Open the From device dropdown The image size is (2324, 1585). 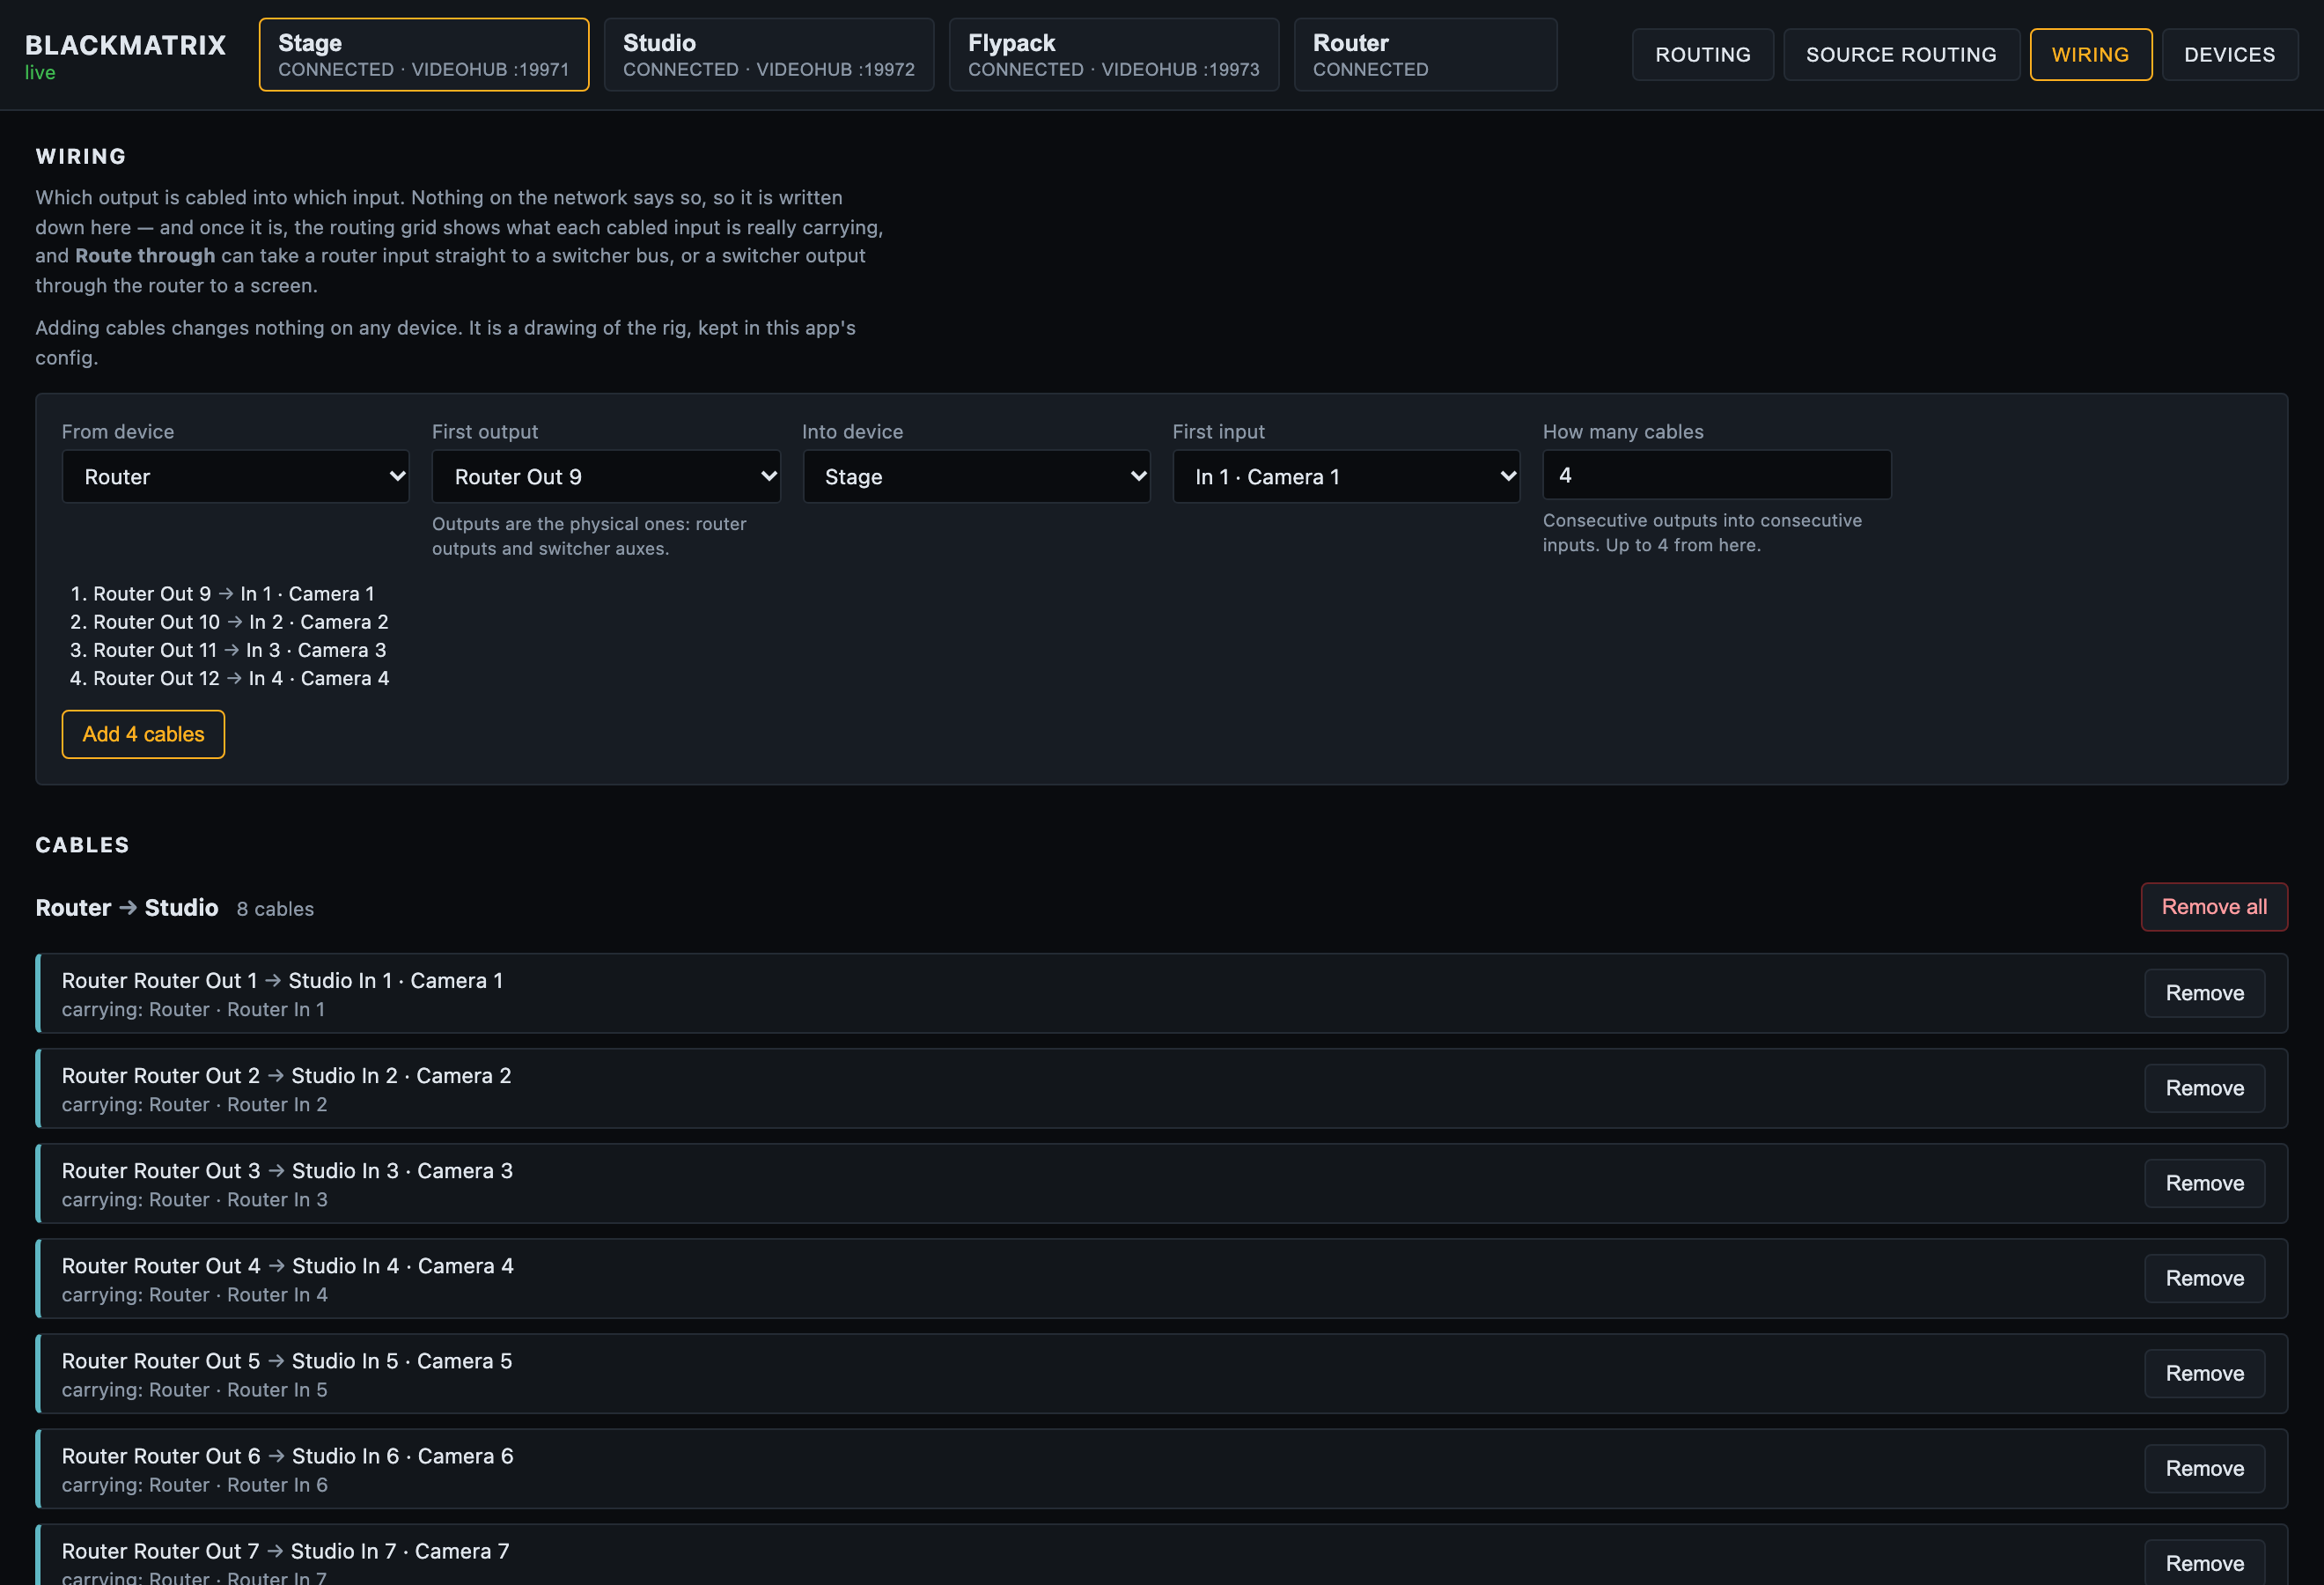236,476
